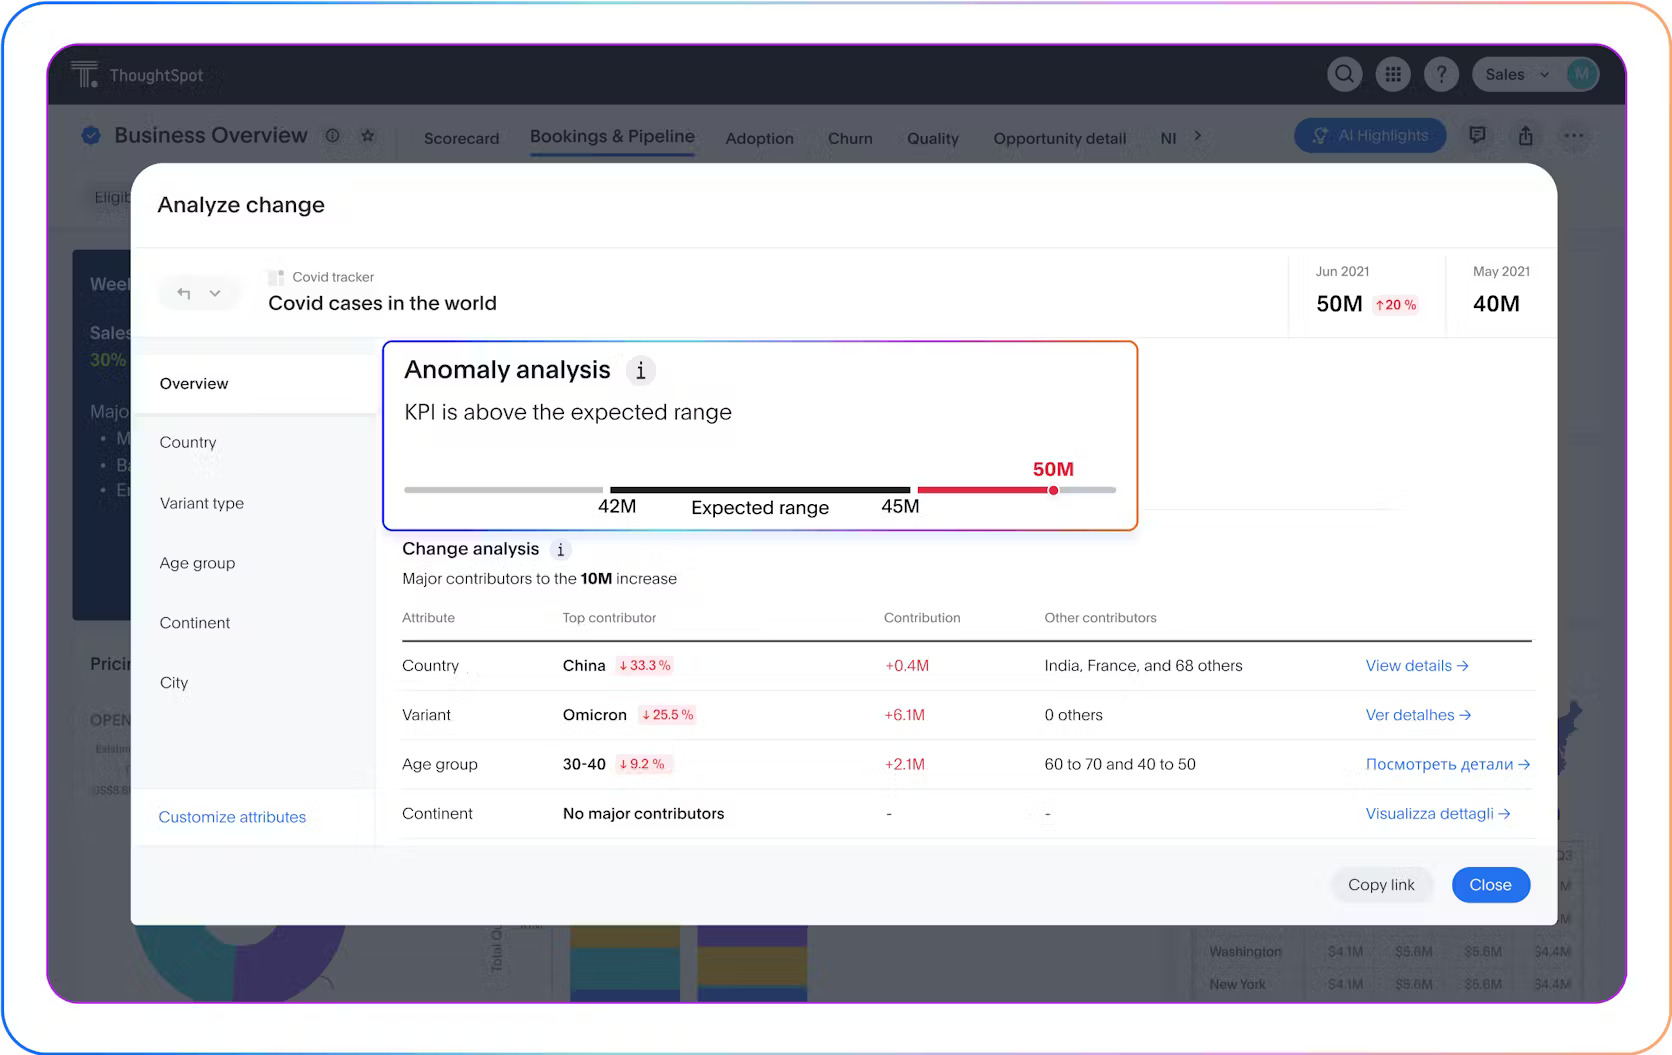The width and height of the screenshot is (1672, 1055).
Task: Click India, France, and 68 others text
Action: click(x=1143, y=666)
